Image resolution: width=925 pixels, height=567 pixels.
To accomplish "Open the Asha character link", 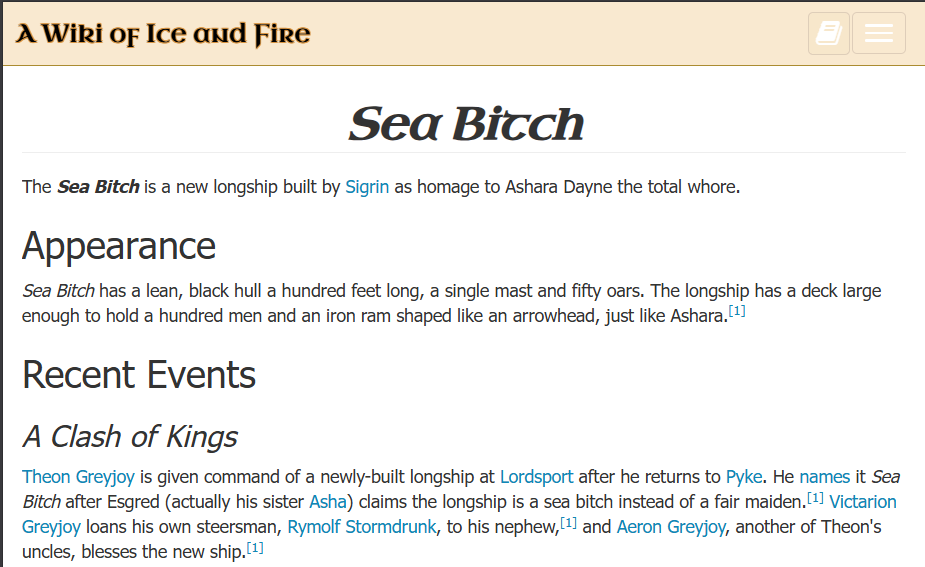I will pos(328,502).
